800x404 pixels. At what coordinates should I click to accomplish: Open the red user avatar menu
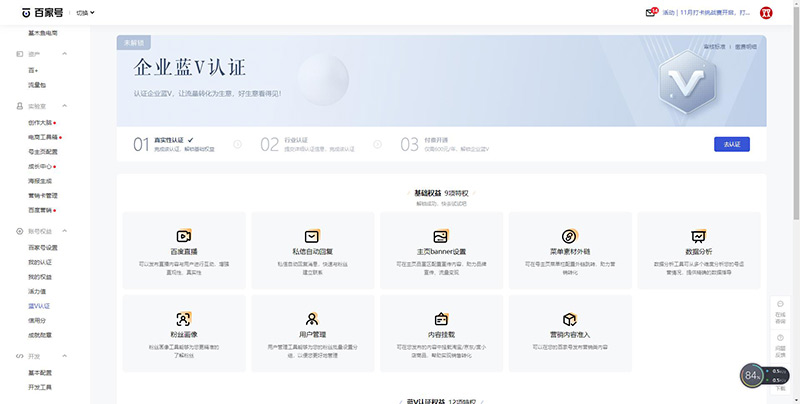point(766,13)
